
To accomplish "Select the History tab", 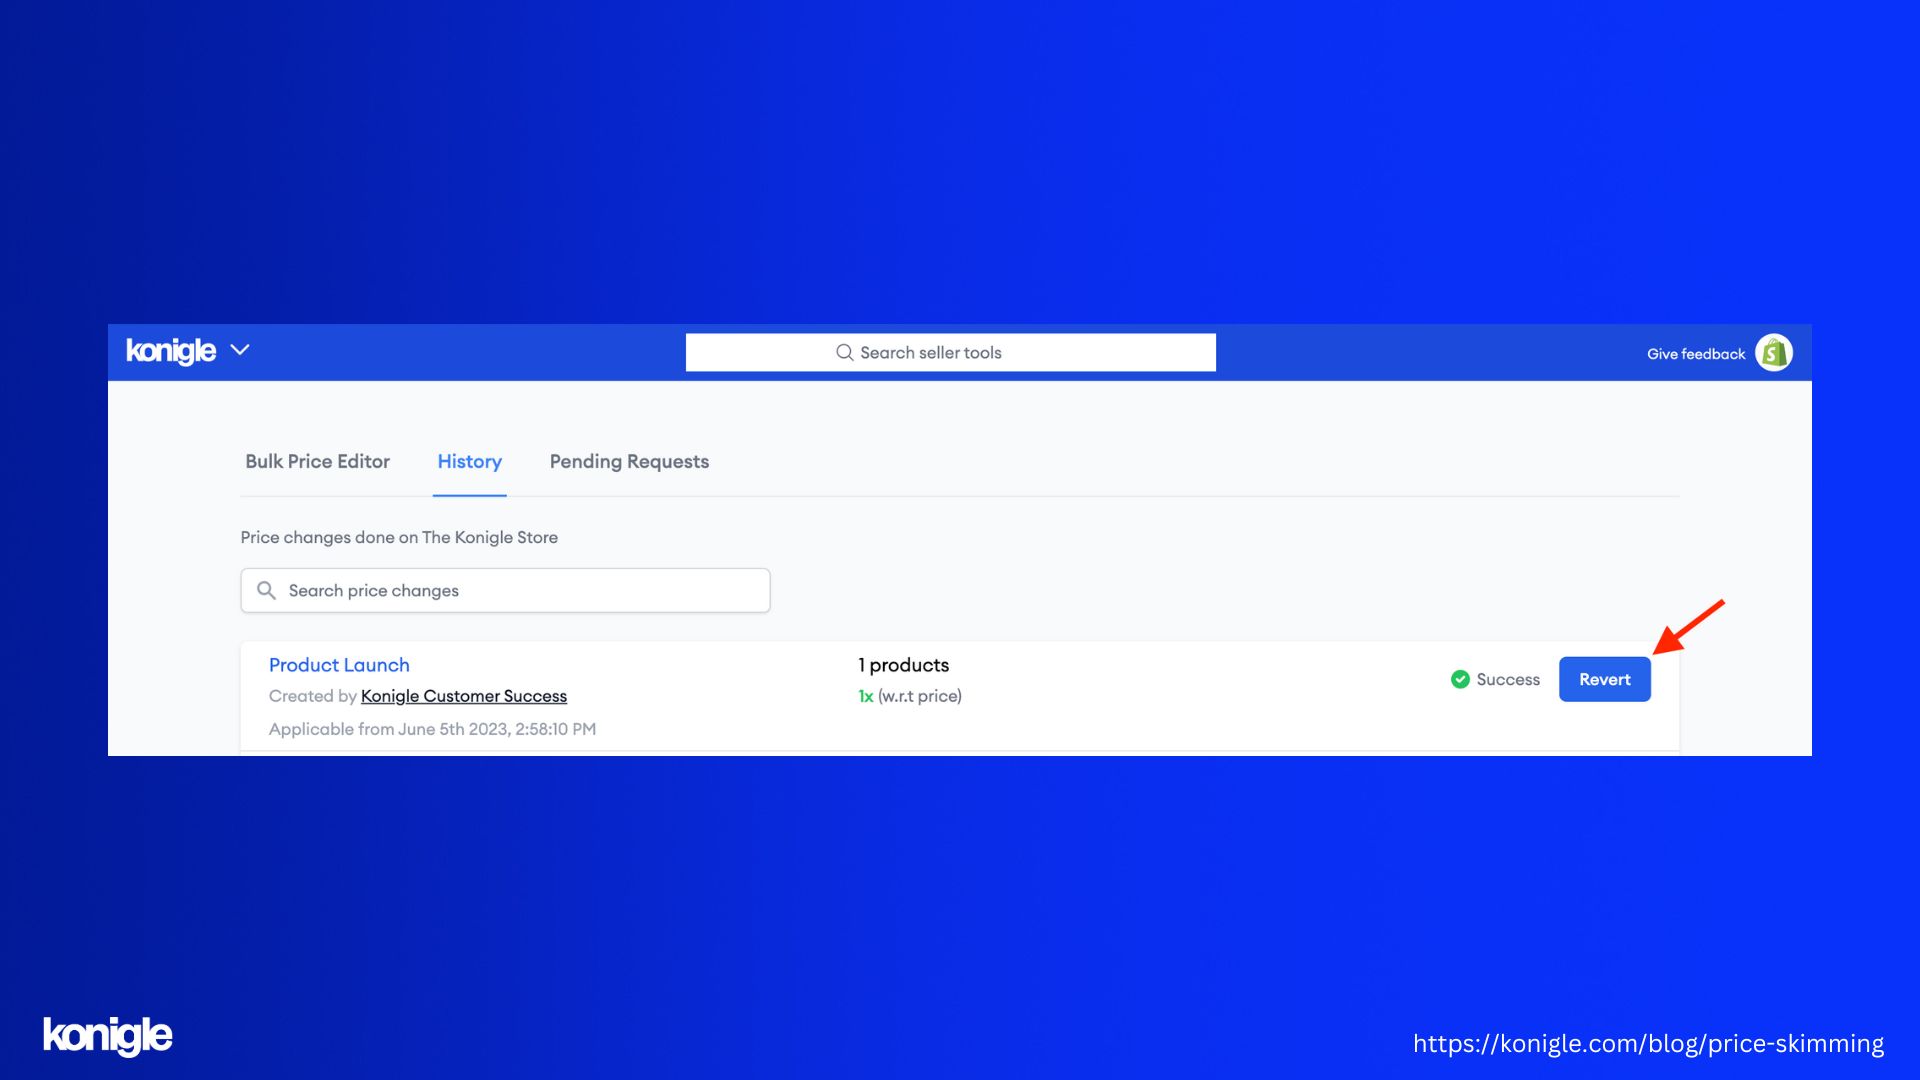I will pos(469,460).
